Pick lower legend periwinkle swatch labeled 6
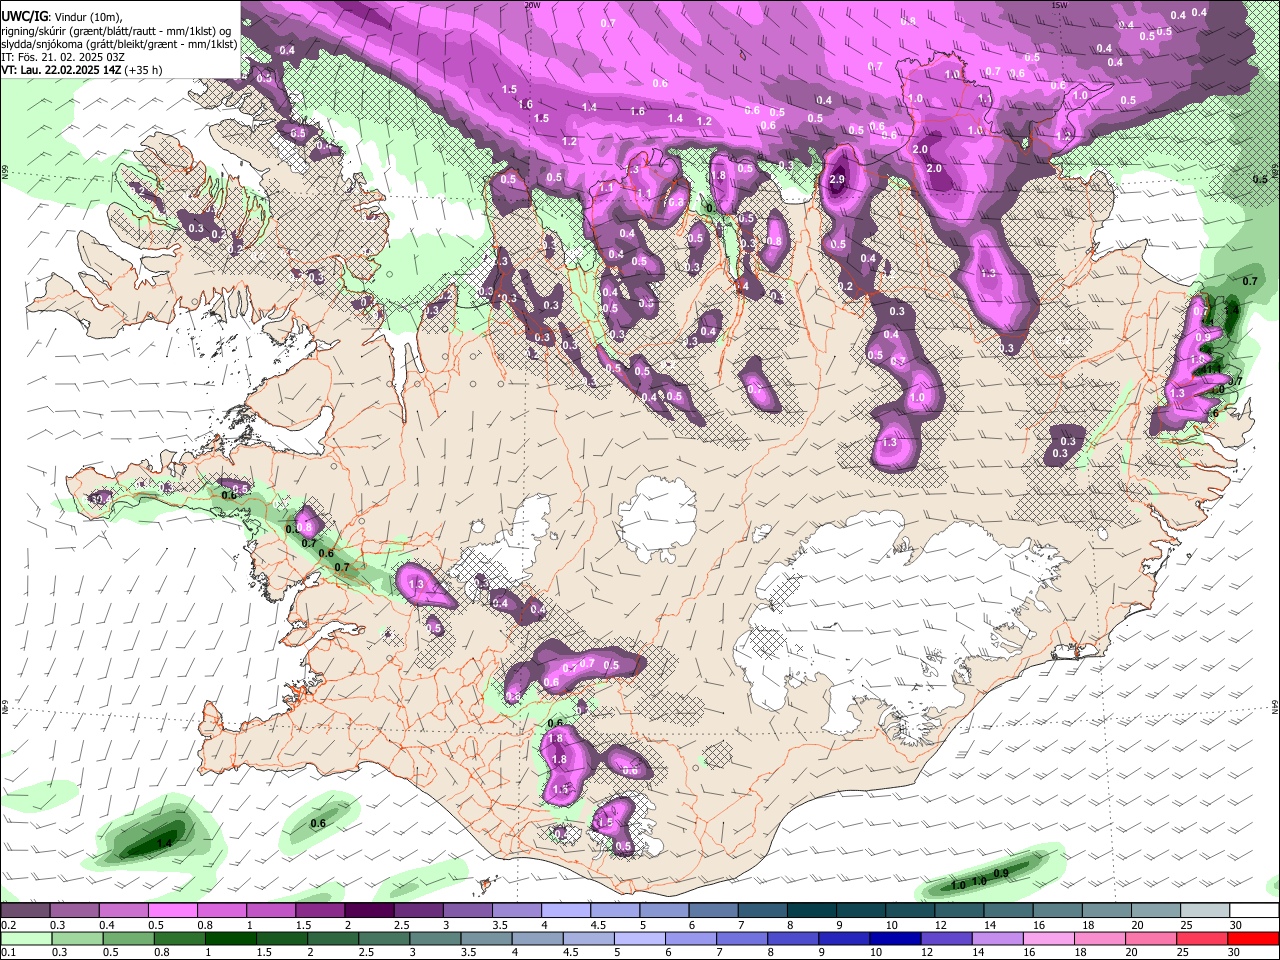Viewport: 1280px width, 960px height. pos(689,938)
